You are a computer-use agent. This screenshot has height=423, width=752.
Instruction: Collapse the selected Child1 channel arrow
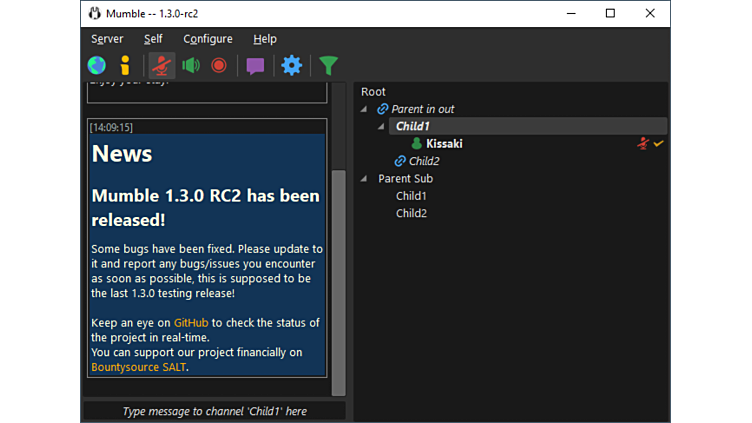(x=381, y=127)
